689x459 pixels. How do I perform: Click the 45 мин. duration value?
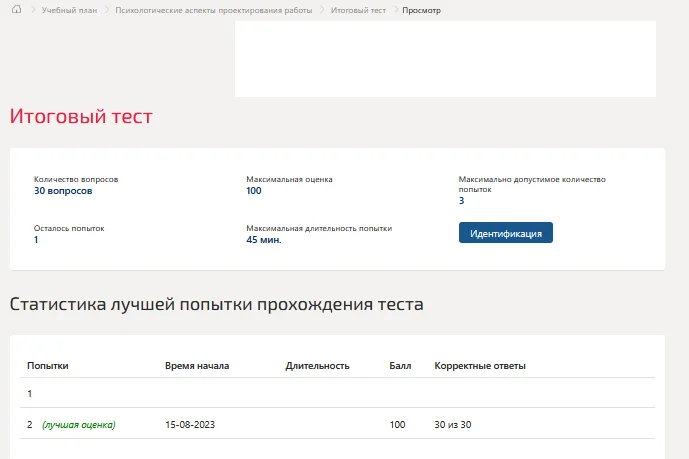264,240
